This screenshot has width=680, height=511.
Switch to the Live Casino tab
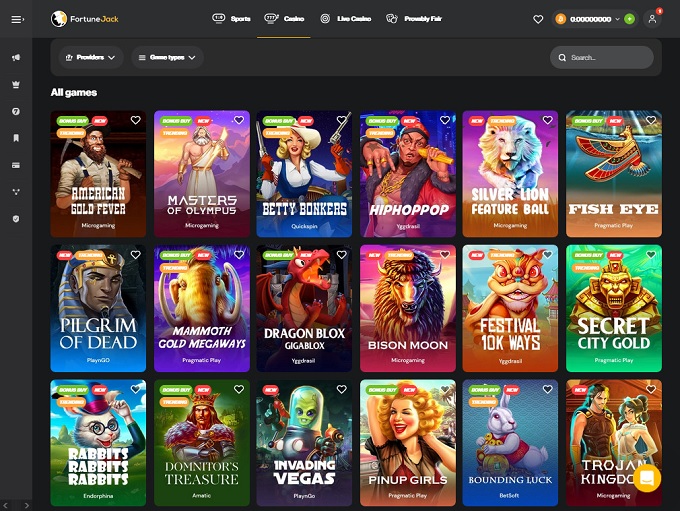[x=346, y=19]
